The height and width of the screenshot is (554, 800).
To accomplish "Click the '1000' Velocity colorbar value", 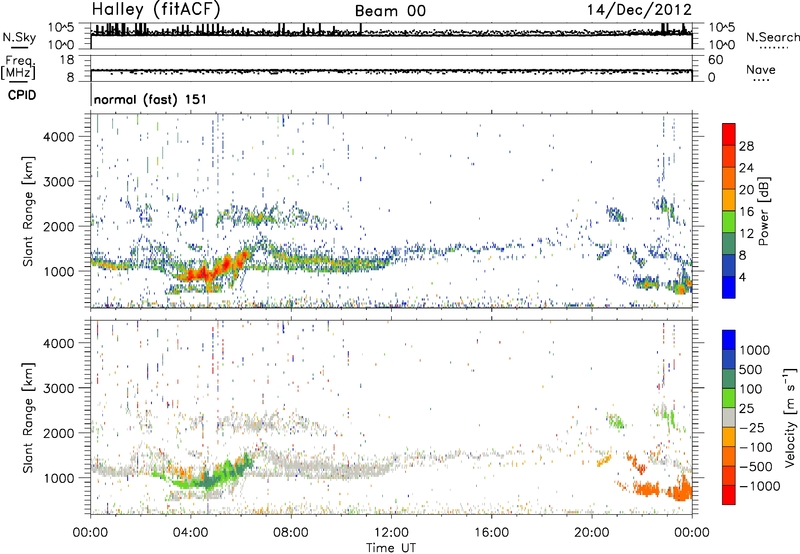I will (755, 350).
